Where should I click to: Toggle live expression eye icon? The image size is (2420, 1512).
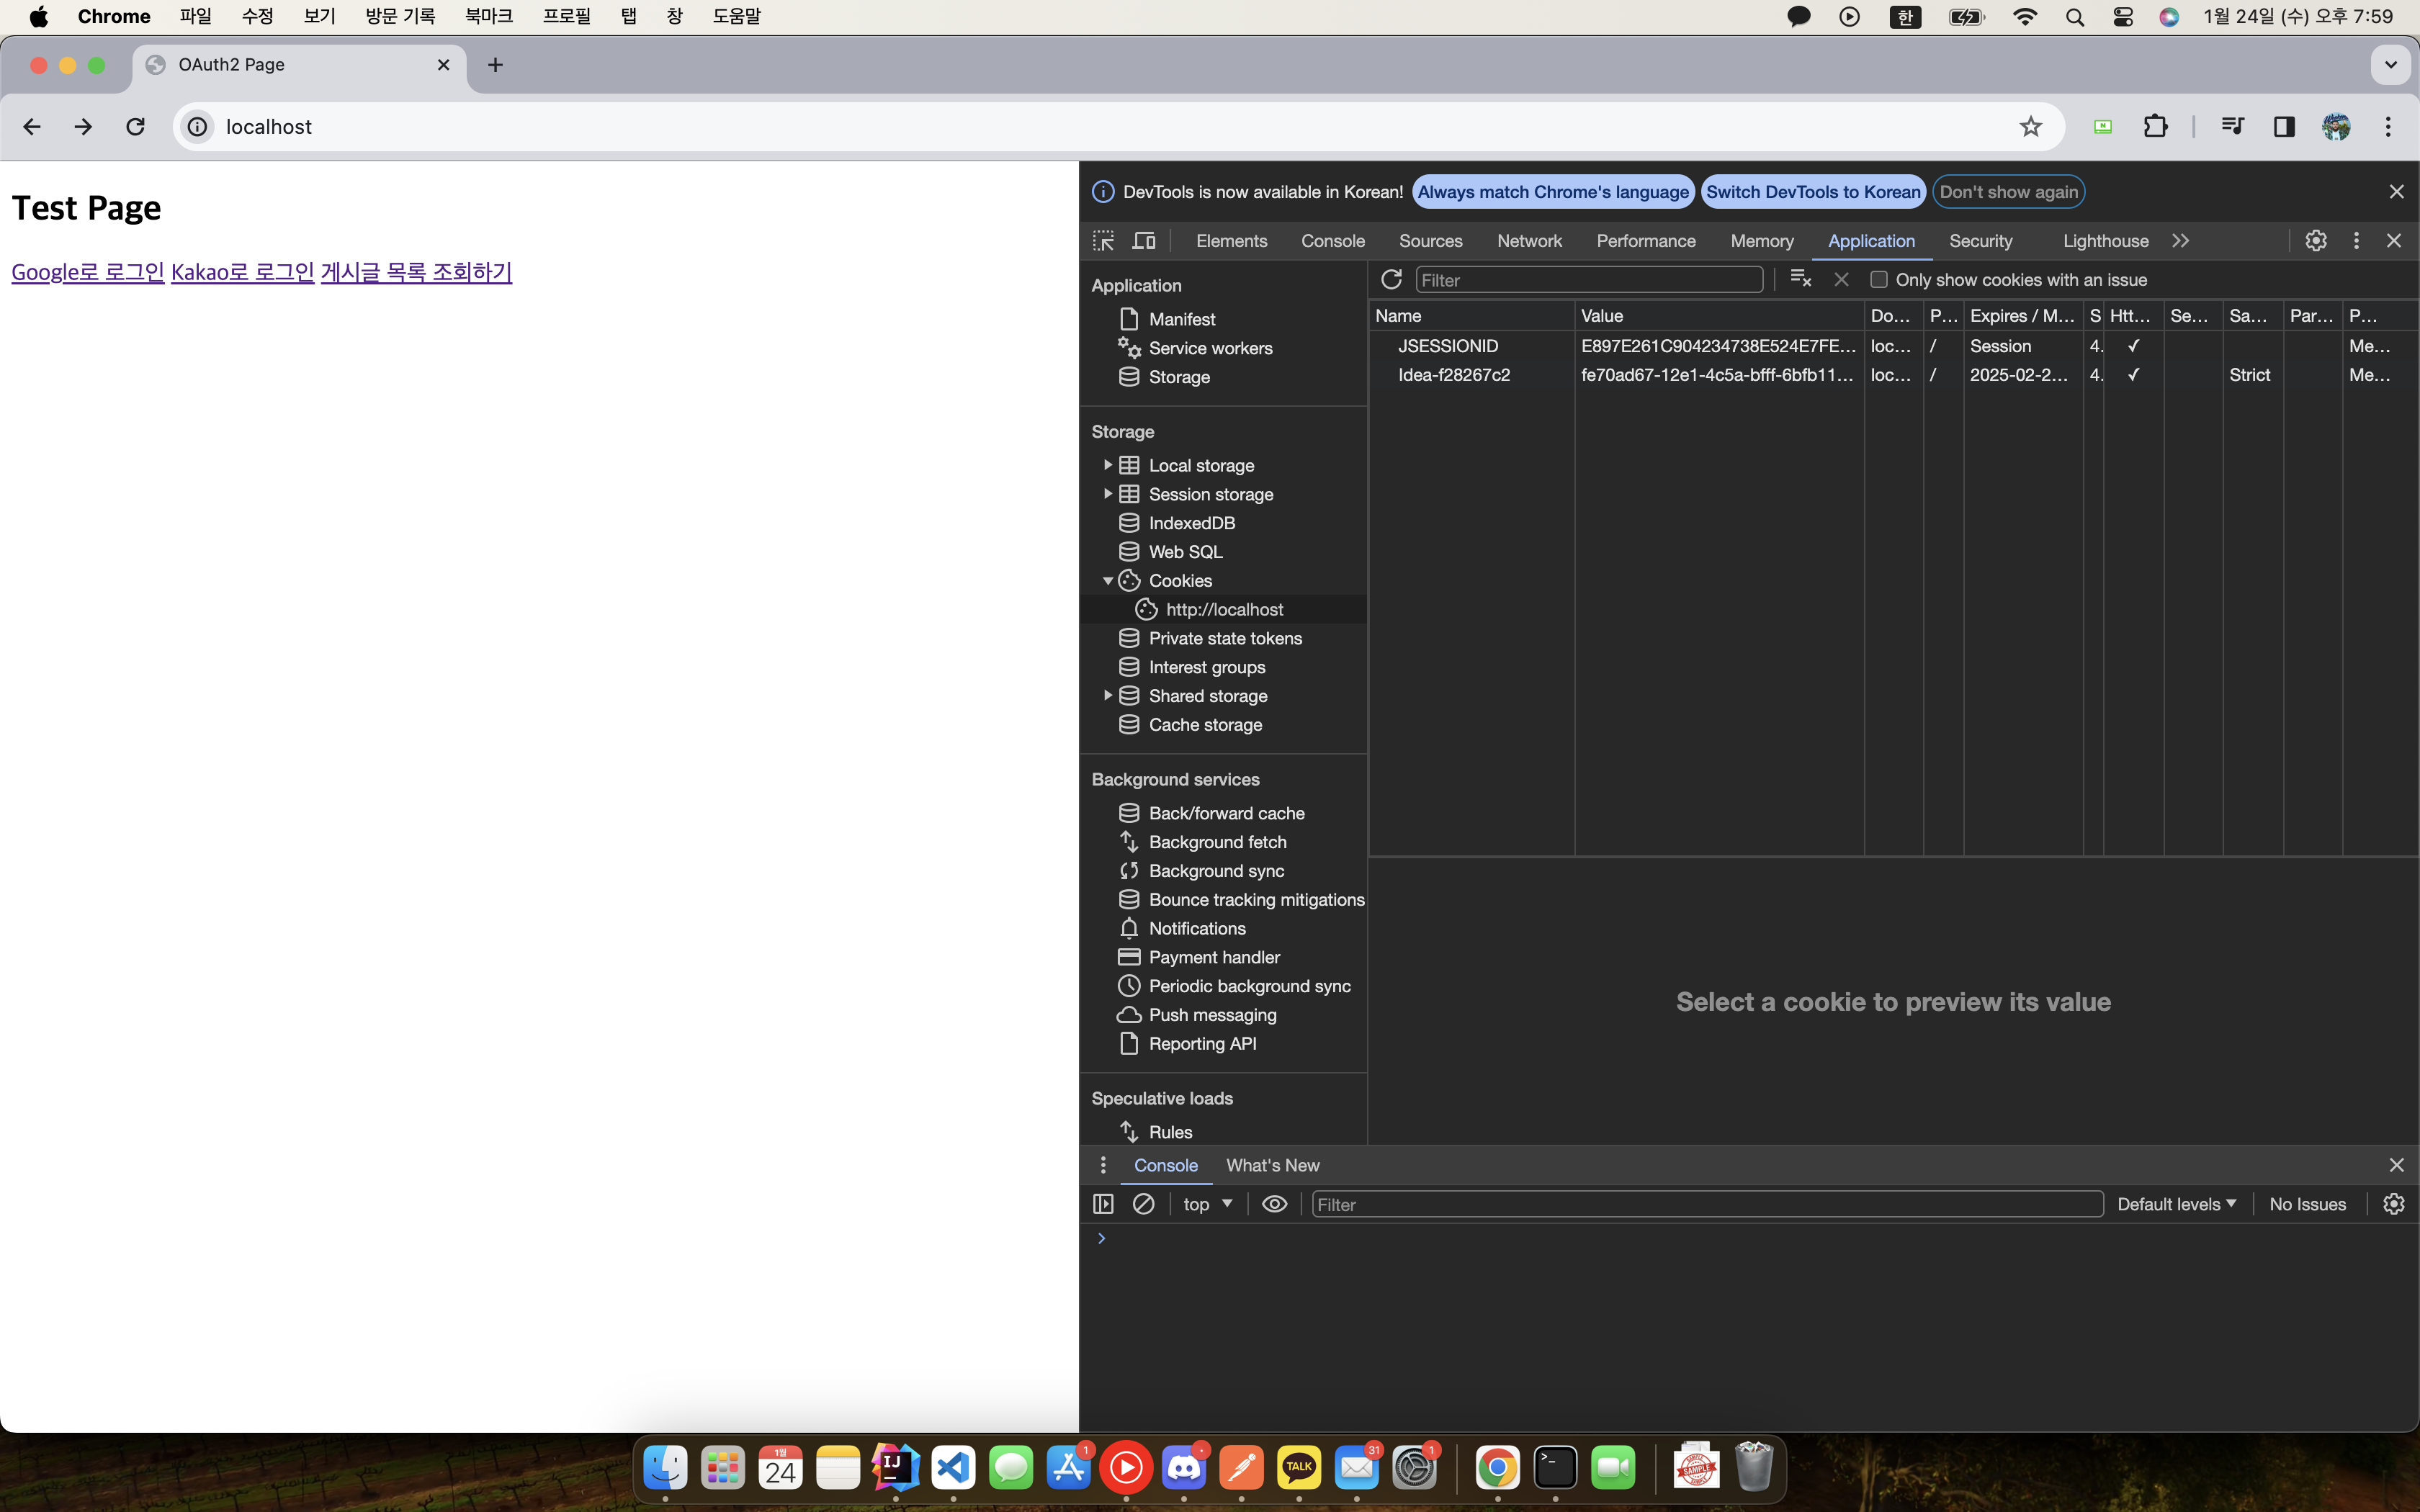point(1274,1204)
